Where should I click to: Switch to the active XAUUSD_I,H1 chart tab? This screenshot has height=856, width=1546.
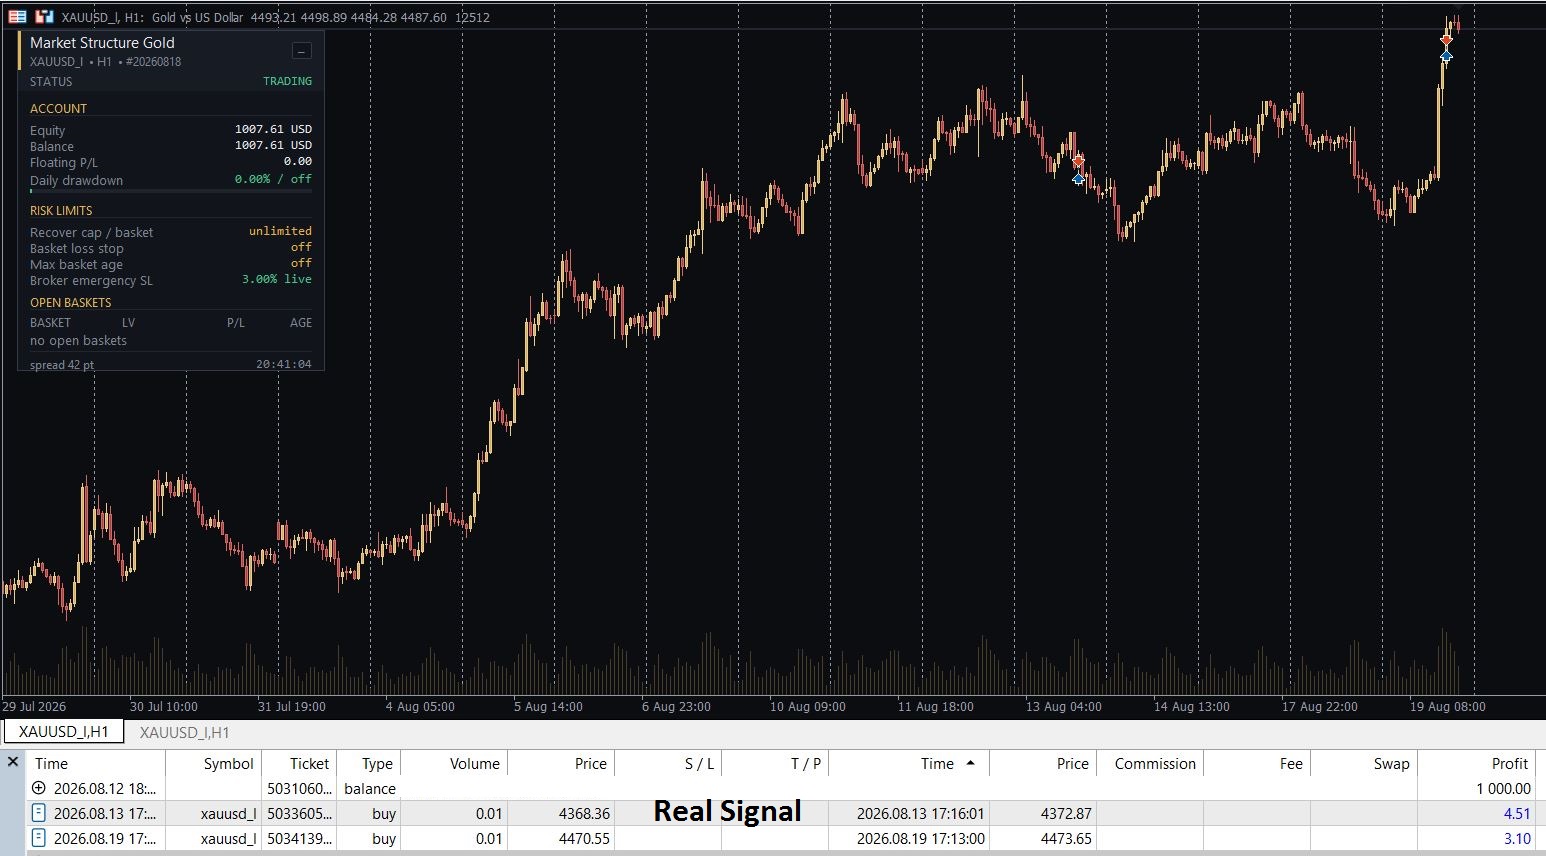(x=64, y=732)
